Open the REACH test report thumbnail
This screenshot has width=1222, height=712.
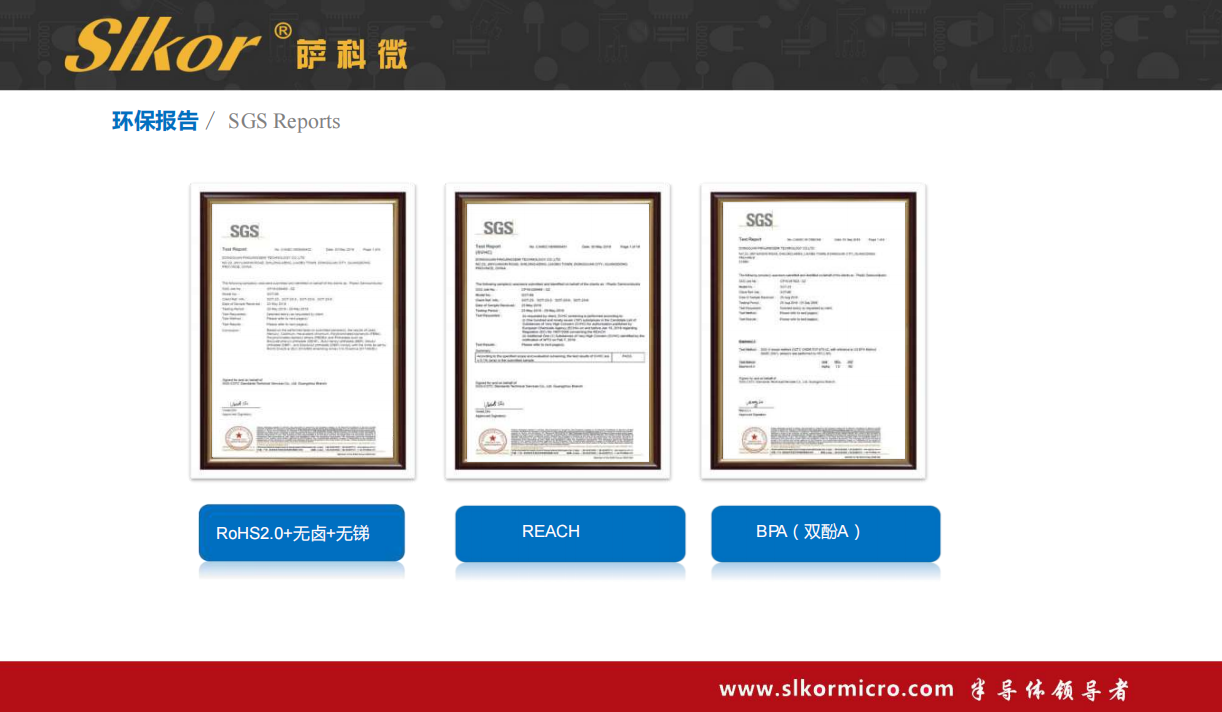click(557, 331)
